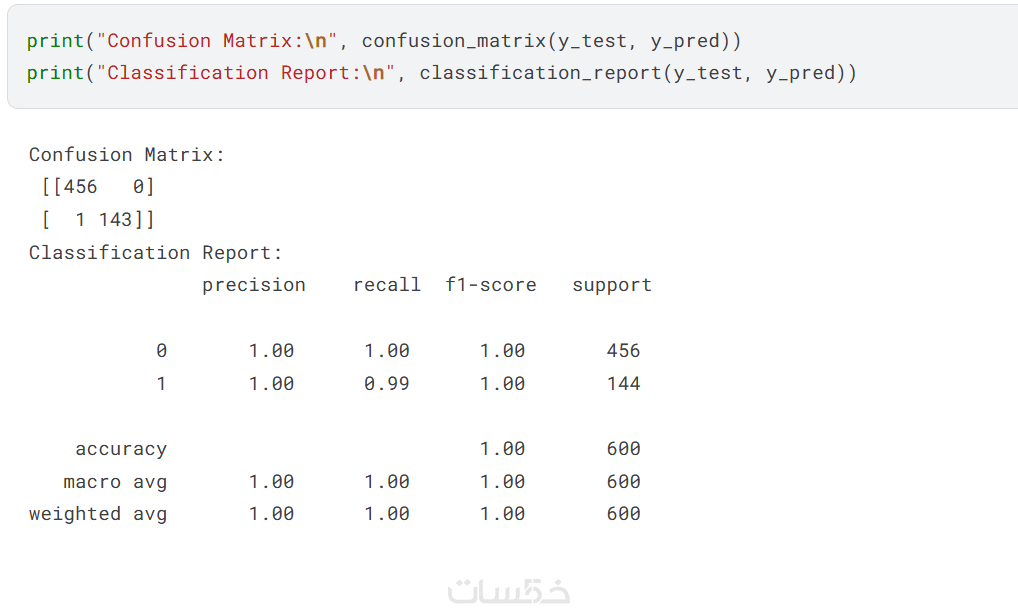Click the macro avg row label
Screen dimensions: 1018x616
click(x=115, y=482)
